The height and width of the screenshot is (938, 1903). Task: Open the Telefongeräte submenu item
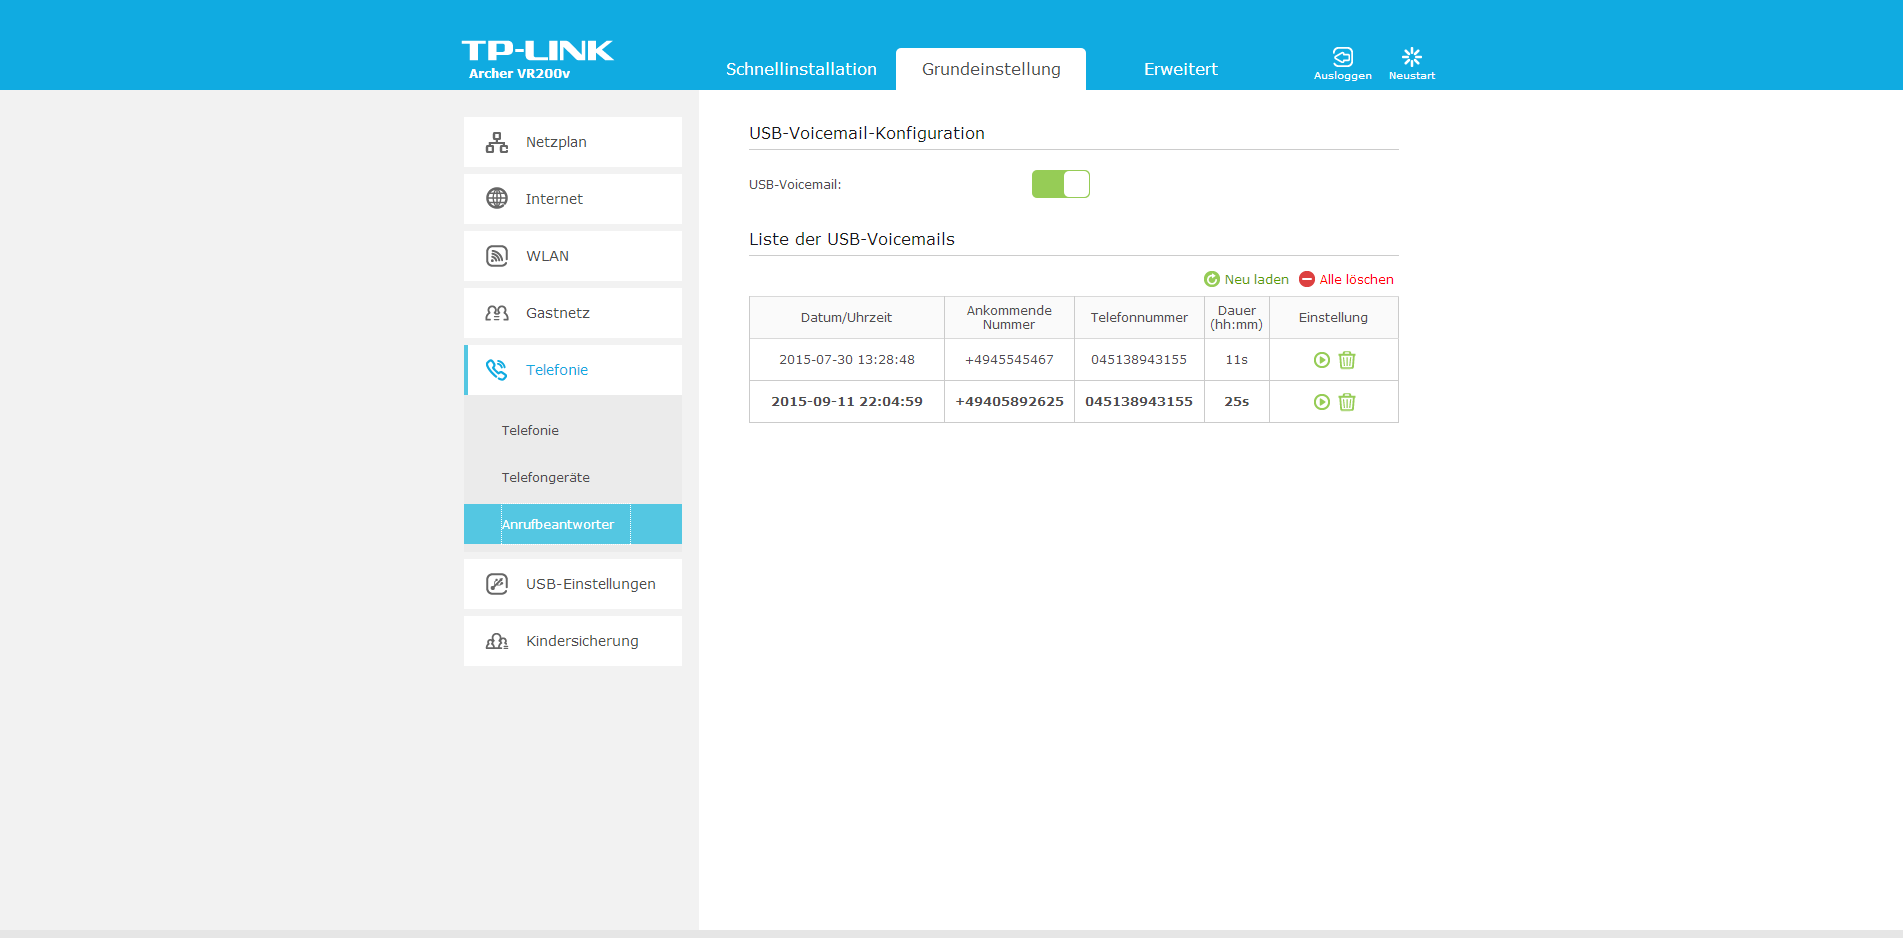pos(545,478)
